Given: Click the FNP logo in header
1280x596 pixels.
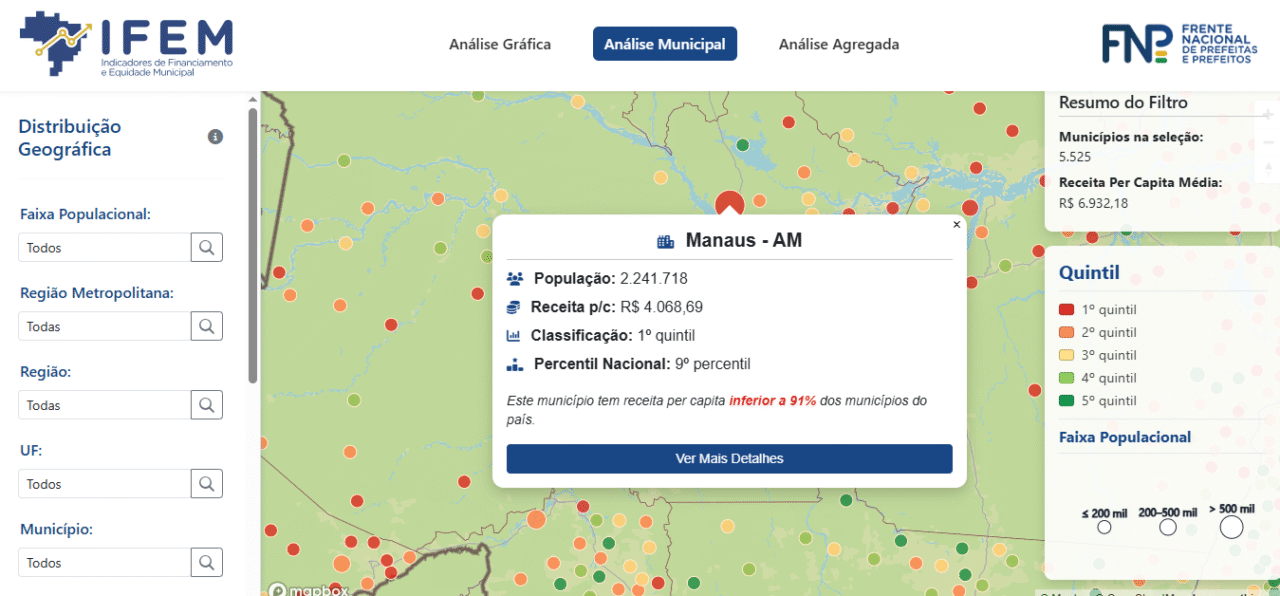Looking at the screenshot, I should coord(1177,44).
